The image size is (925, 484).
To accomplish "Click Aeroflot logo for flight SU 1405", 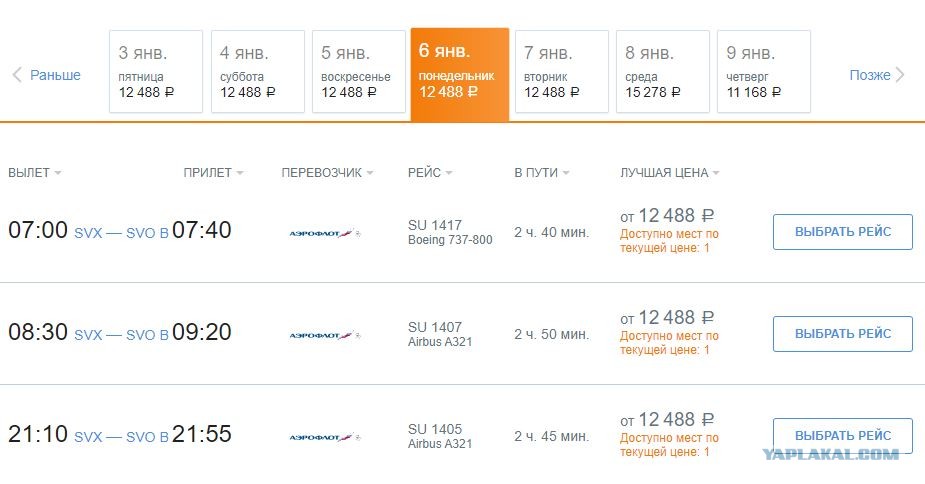I will [x=324, y=437].
